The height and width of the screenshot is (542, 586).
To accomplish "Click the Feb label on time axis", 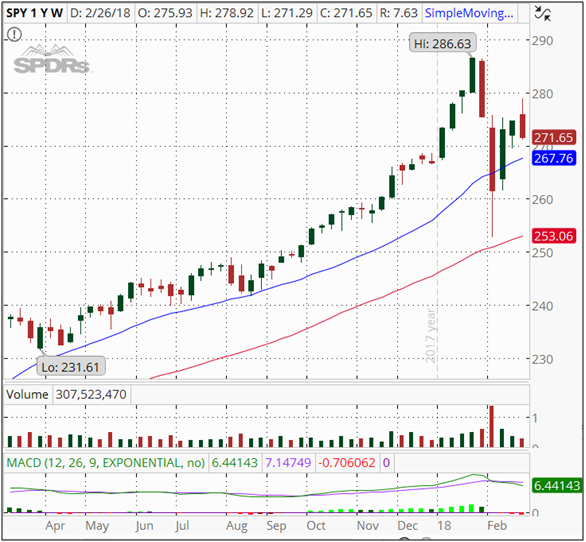I will tap(497, 526).
